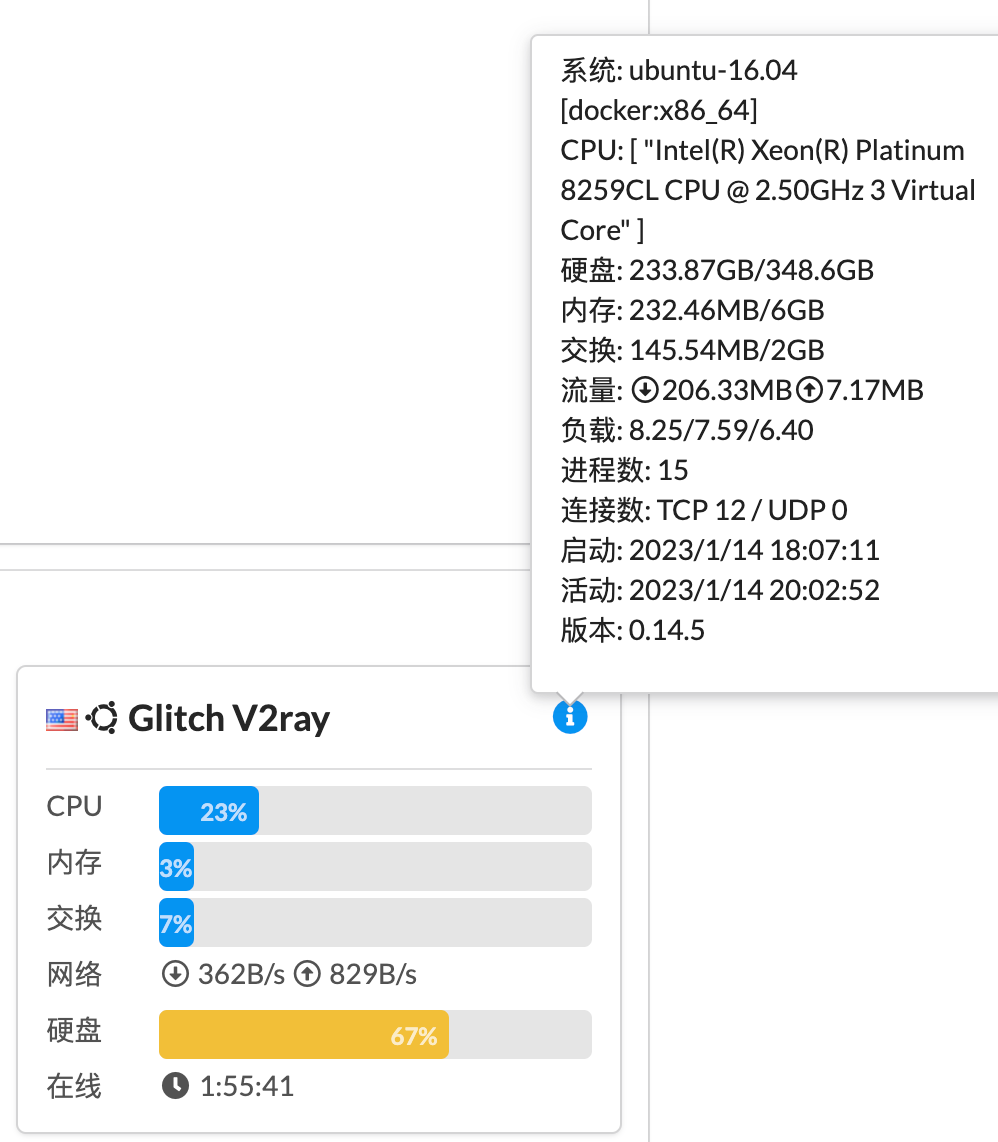The height and width of the screenshot is (1142, 998).
Task: Click the Glitch V2ray server title
Action: 229,719
